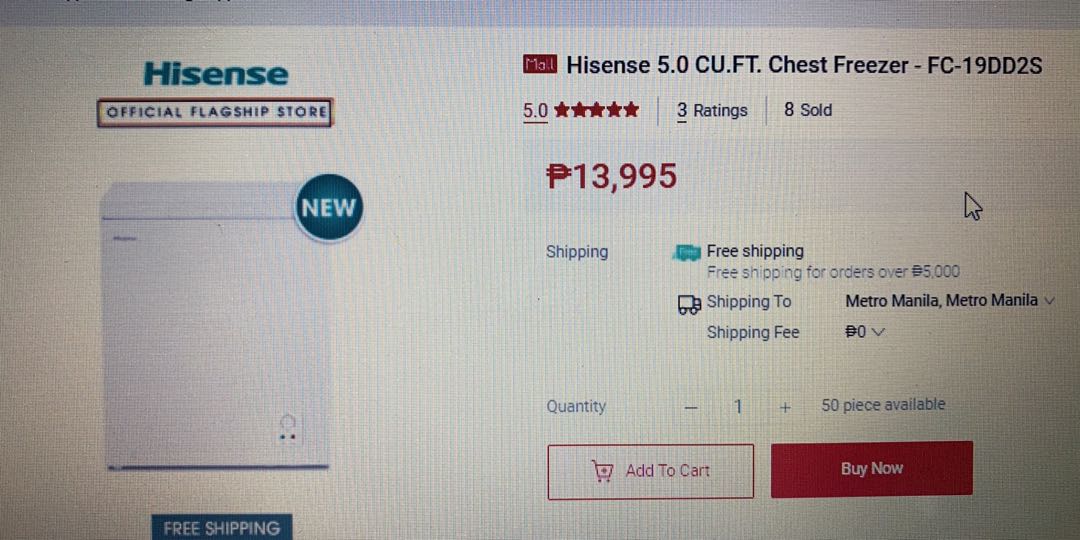Viewport: 1080px width, 540px height.
Task: Click the quantity field showing 1
Action: [x=738, y=407]
